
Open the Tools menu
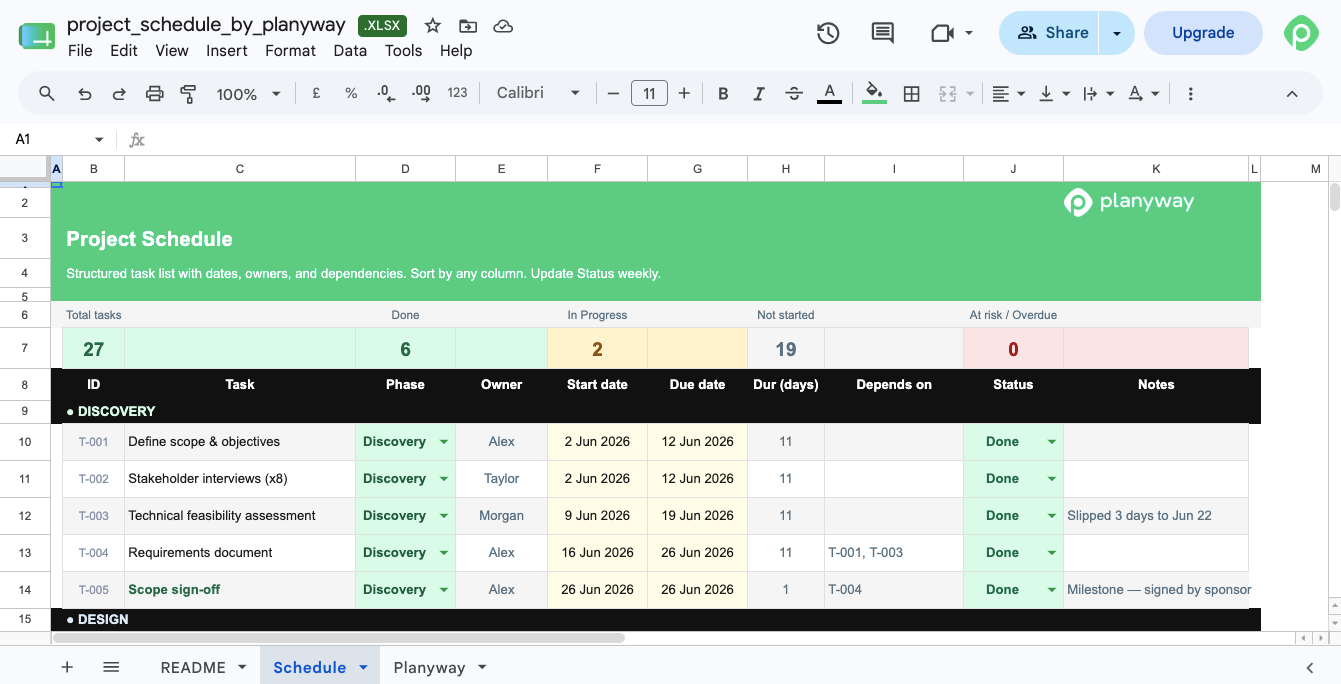coord(403,50)
